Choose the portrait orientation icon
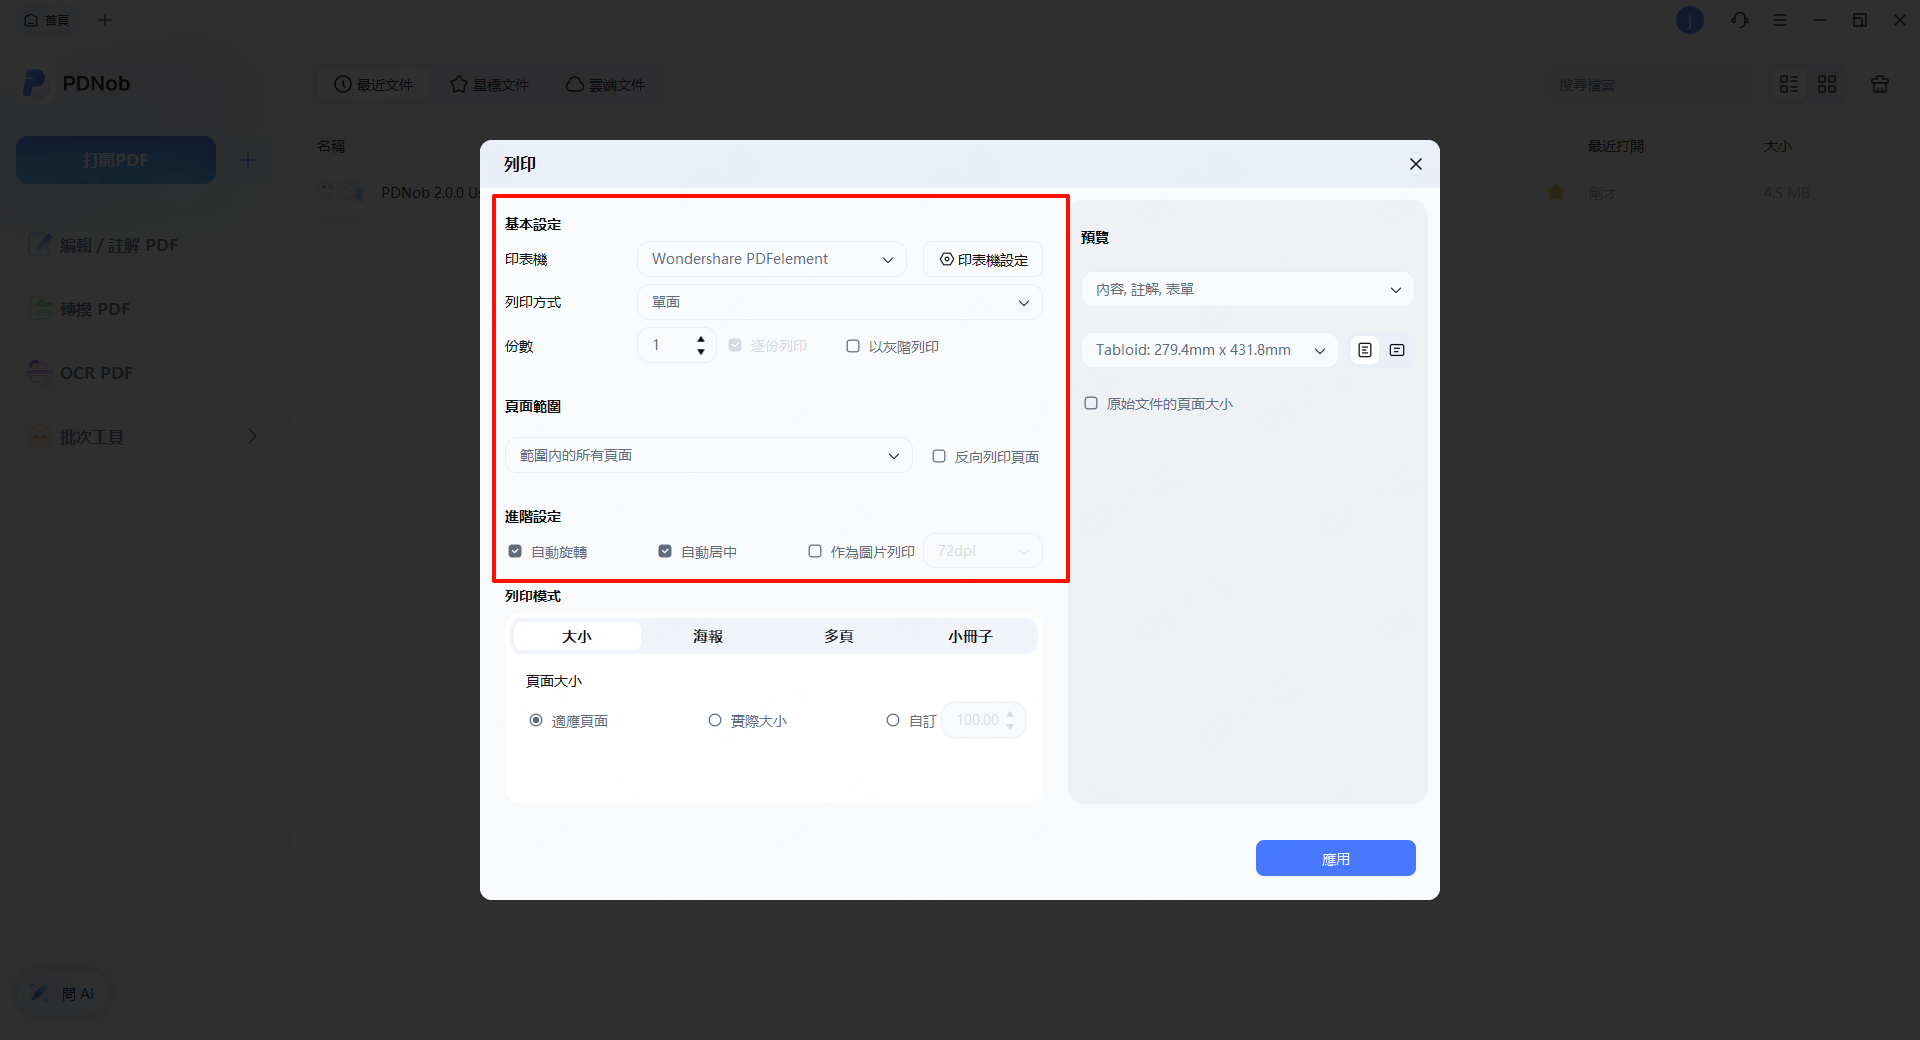Viewport: 1920px width, 1040px height. 1365,350
